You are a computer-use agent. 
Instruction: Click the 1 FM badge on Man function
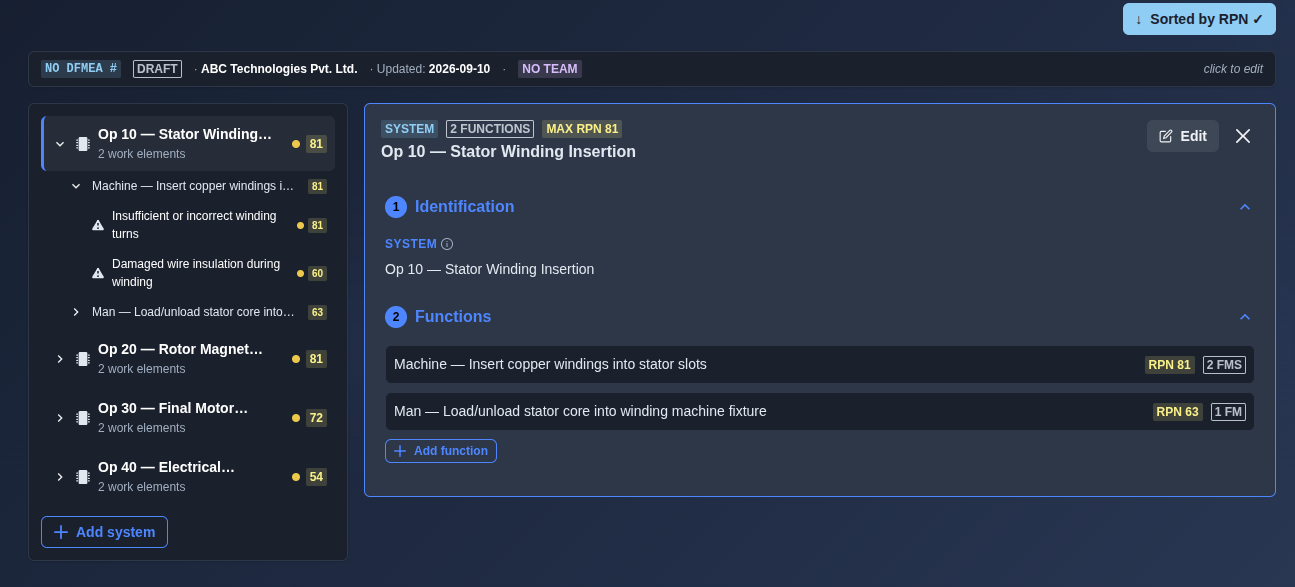[1228, 412]
